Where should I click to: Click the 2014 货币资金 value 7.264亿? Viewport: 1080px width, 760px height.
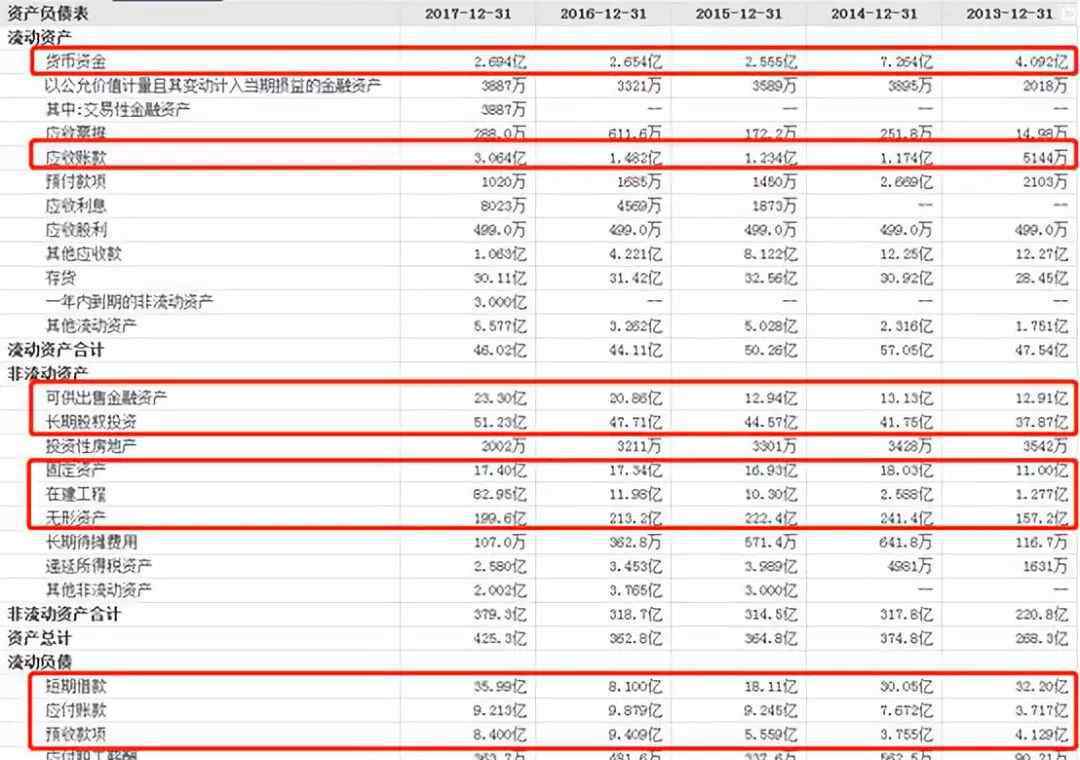coord(906,61)
